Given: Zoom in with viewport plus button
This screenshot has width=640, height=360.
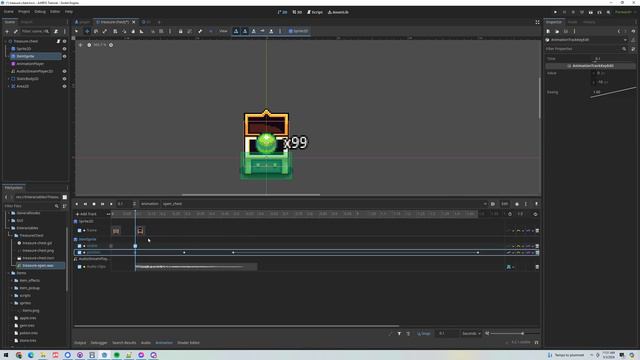Looking at the screenshot, I should point(111,45).
